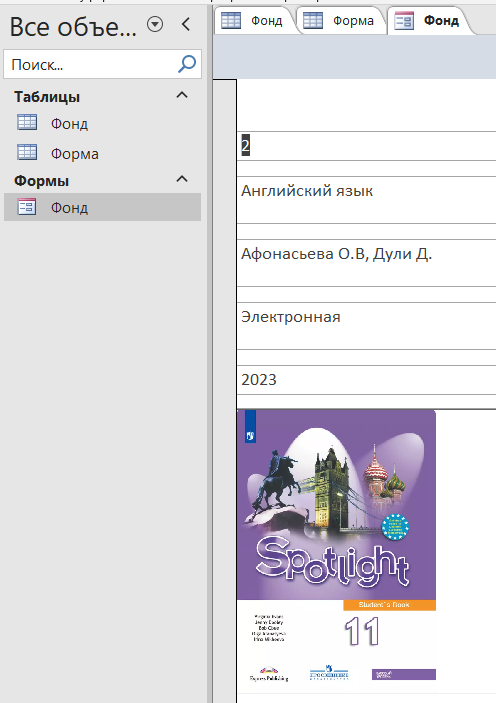Click the Форма table icon in navigation pane
496x703 pixels.
(27, 152)
